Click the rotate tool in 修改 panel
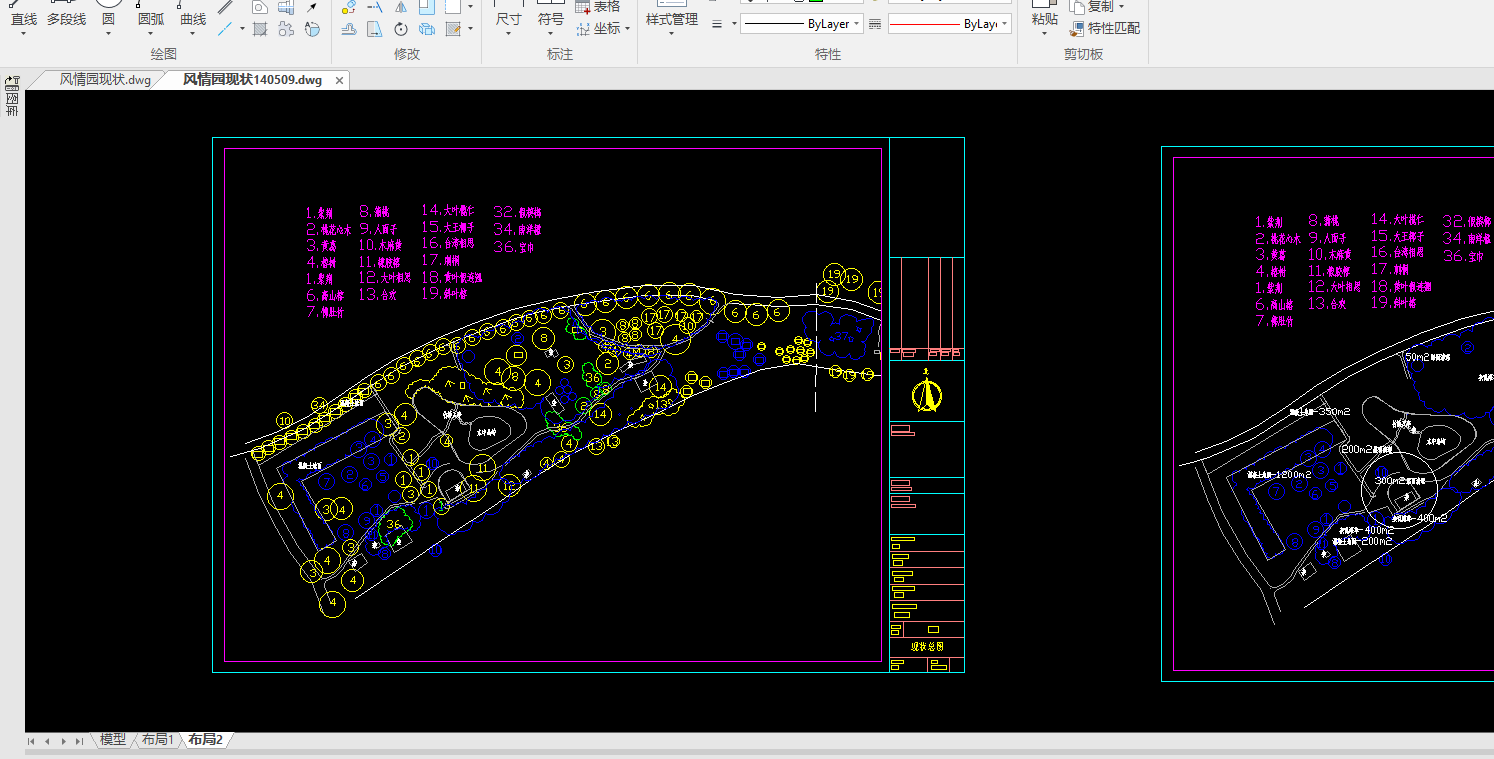Viewport: 1494px width, 759px height. click(401, 29)
